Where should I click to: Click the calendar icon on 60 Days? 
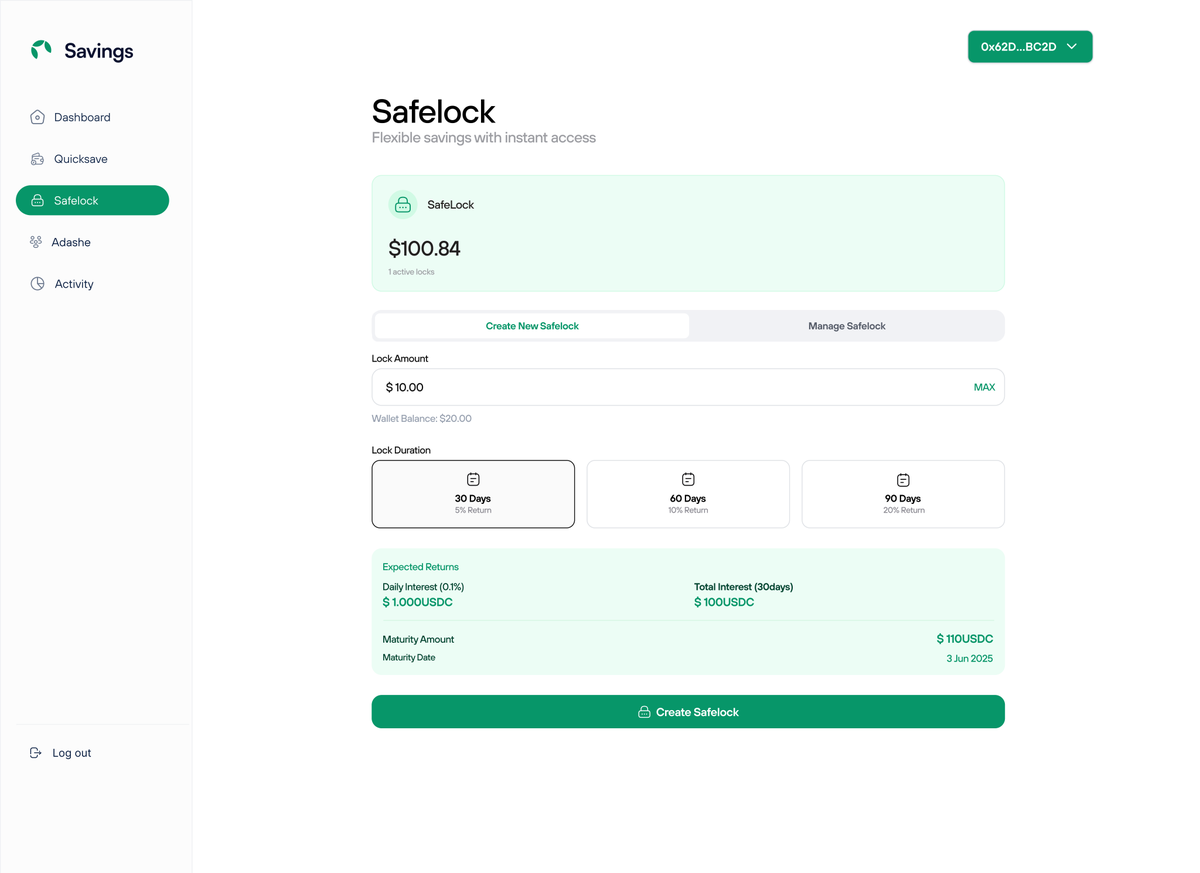[x=688, y=480]
